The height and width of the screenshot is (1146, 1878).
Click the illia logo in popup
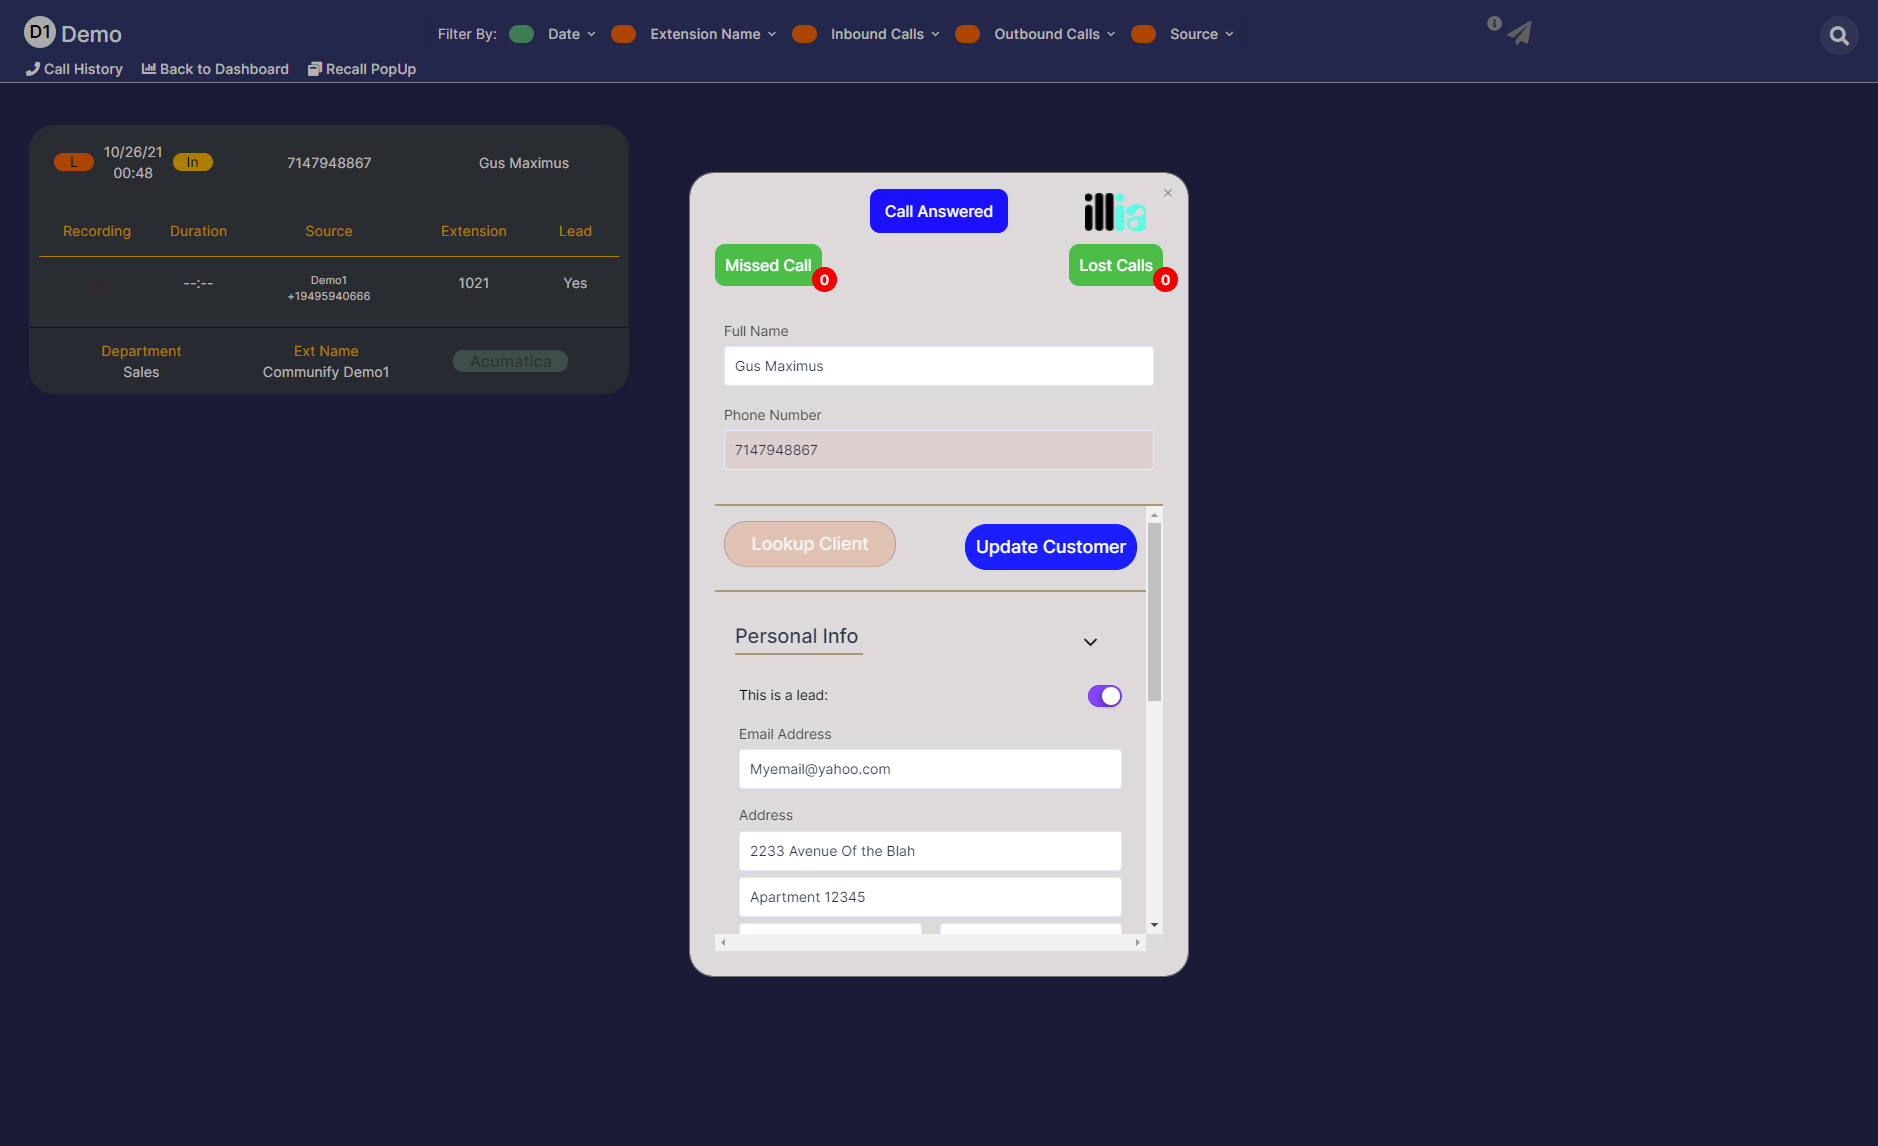(1114, 212)
